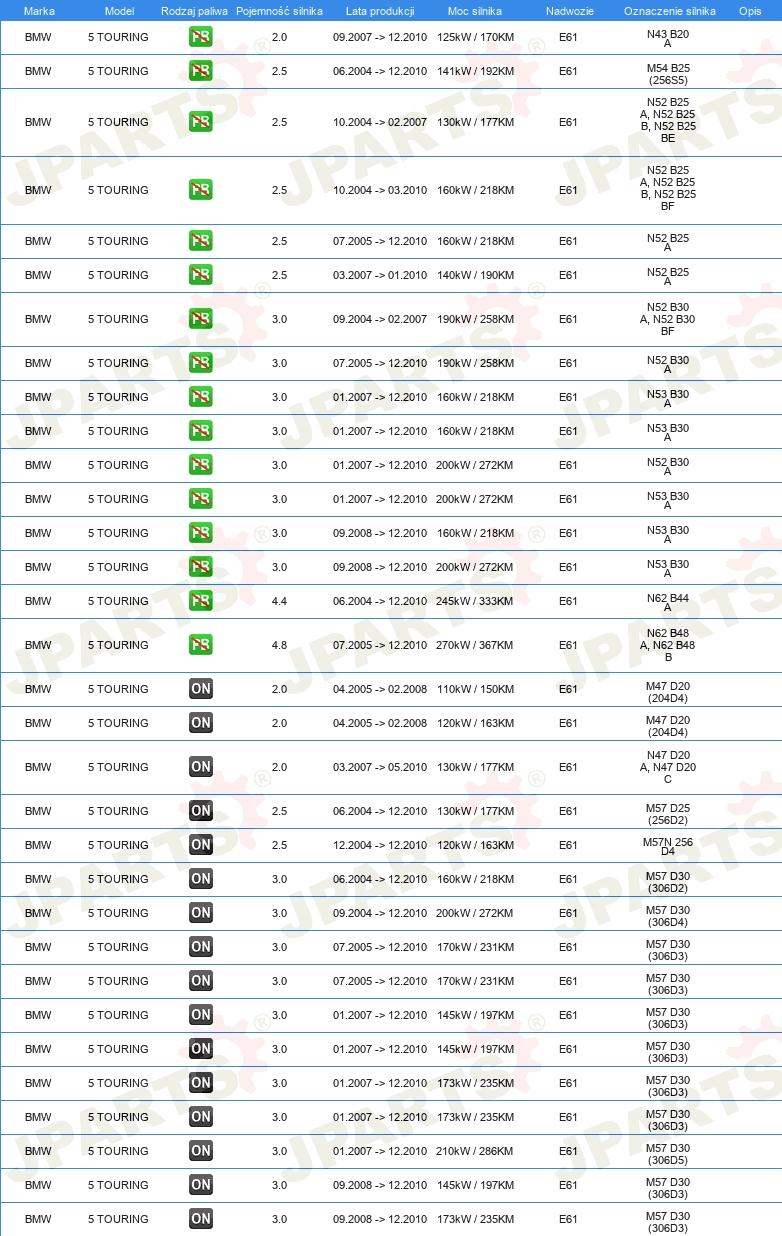Viewport: 782px width, 1236px height.
Task: Click petrol icon in 01.2007 200kW N52 B30 row
Action: coord(201,465)
